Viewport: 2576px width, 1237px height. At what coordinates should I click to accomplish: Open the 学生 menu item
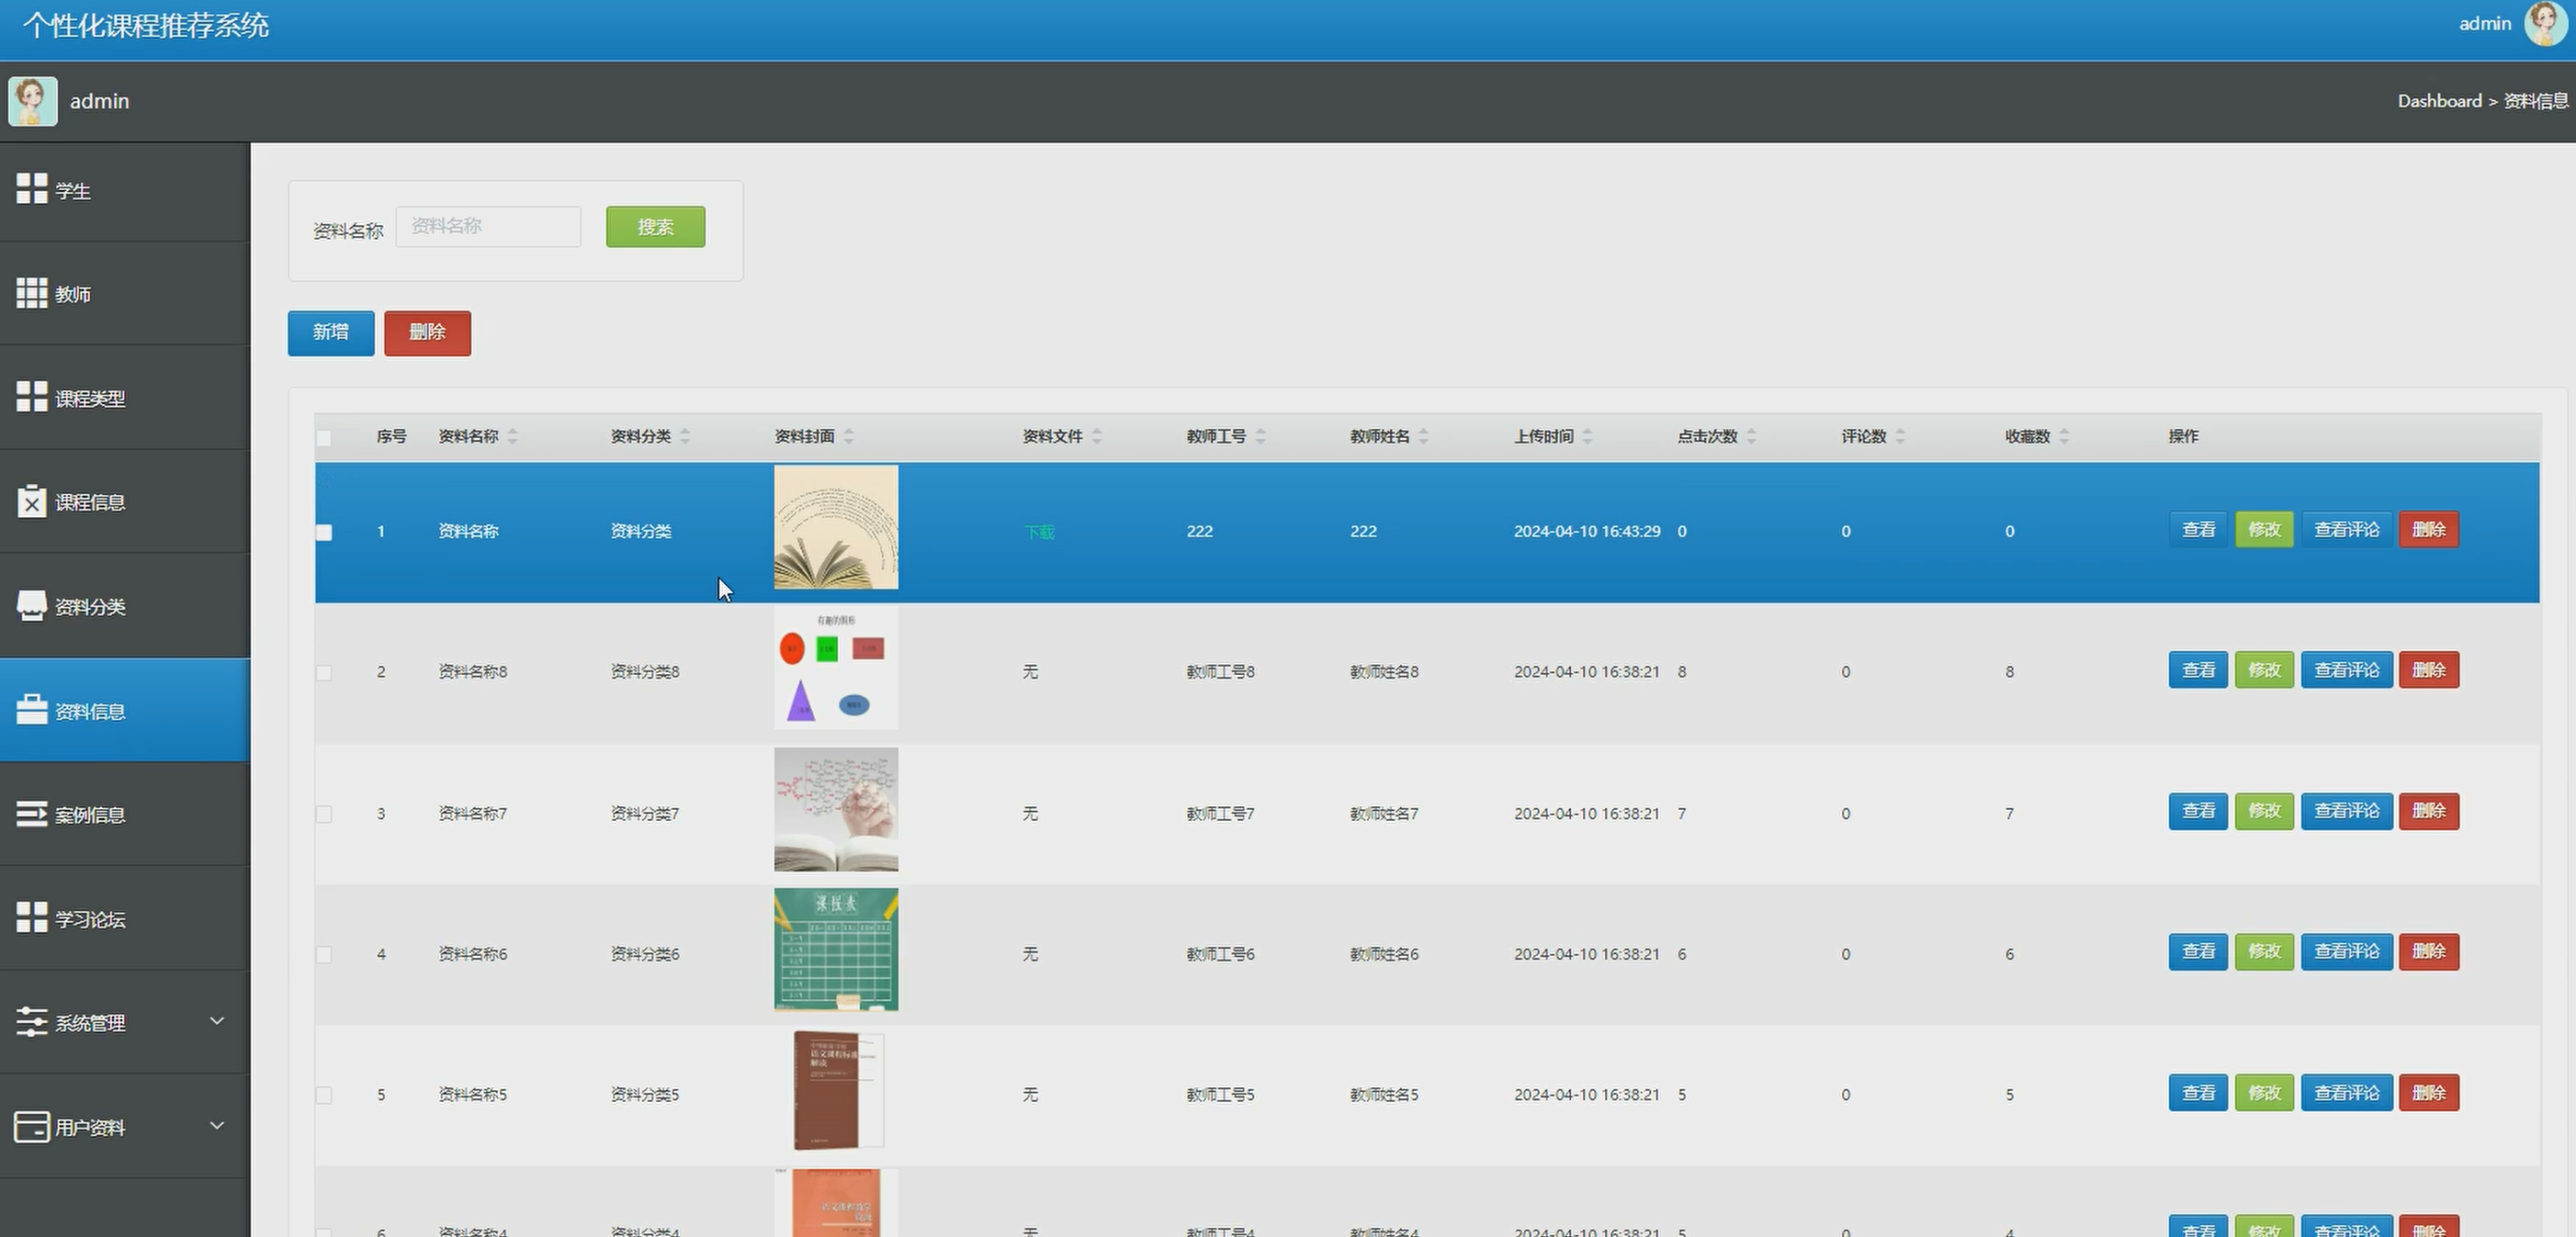point(125,190)
